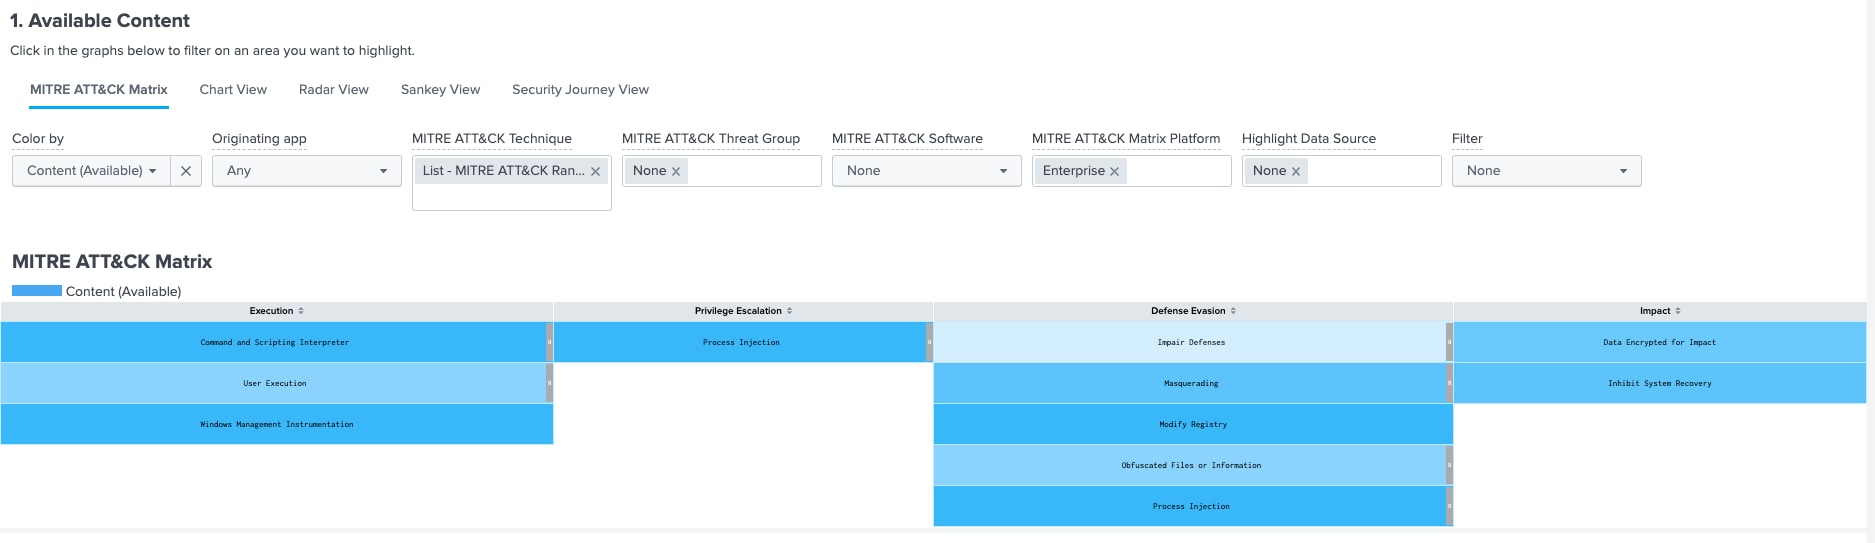
Task: Open the Color by dropdown
Action: [x=92, y=171]
